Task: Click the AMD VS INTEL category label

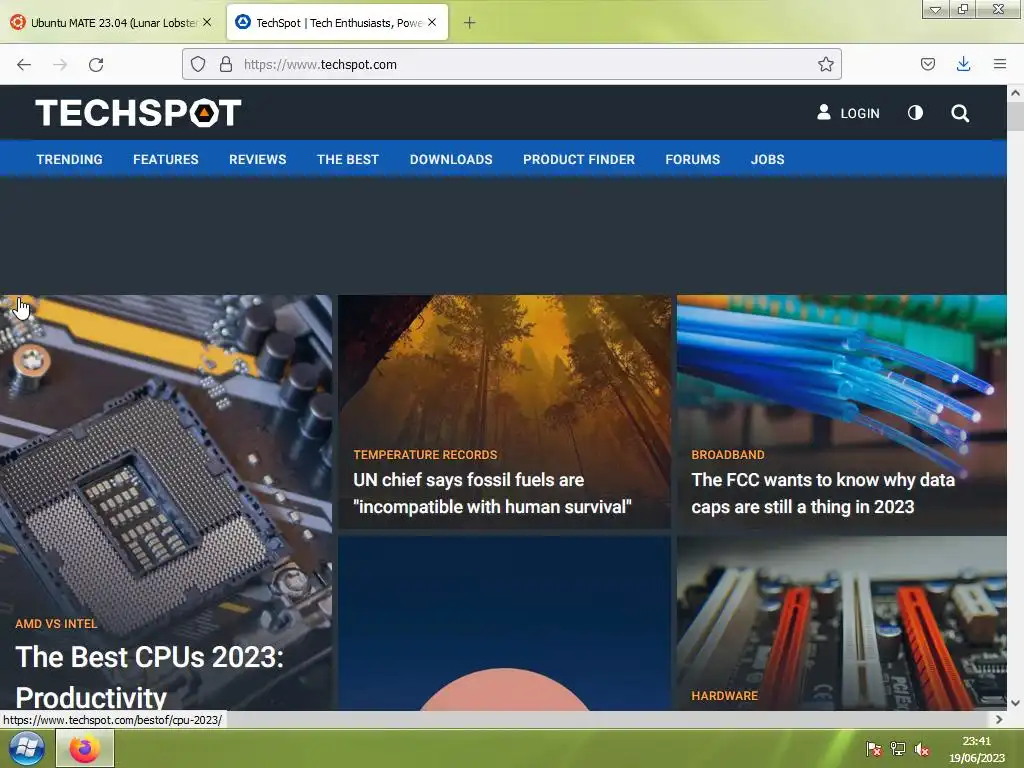Action: [56, 624]
